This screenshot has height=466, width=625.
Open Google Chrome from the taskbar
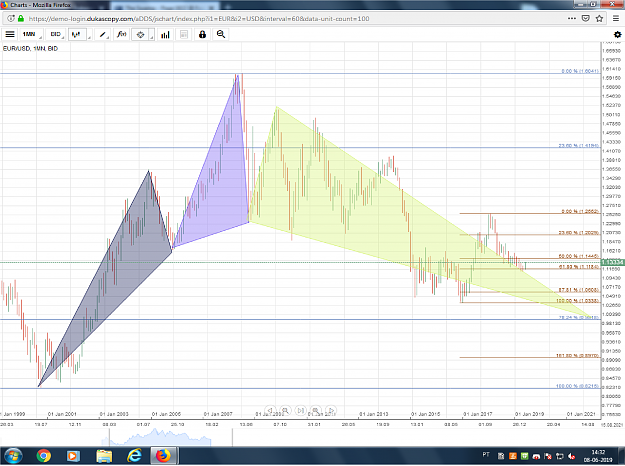43,456
